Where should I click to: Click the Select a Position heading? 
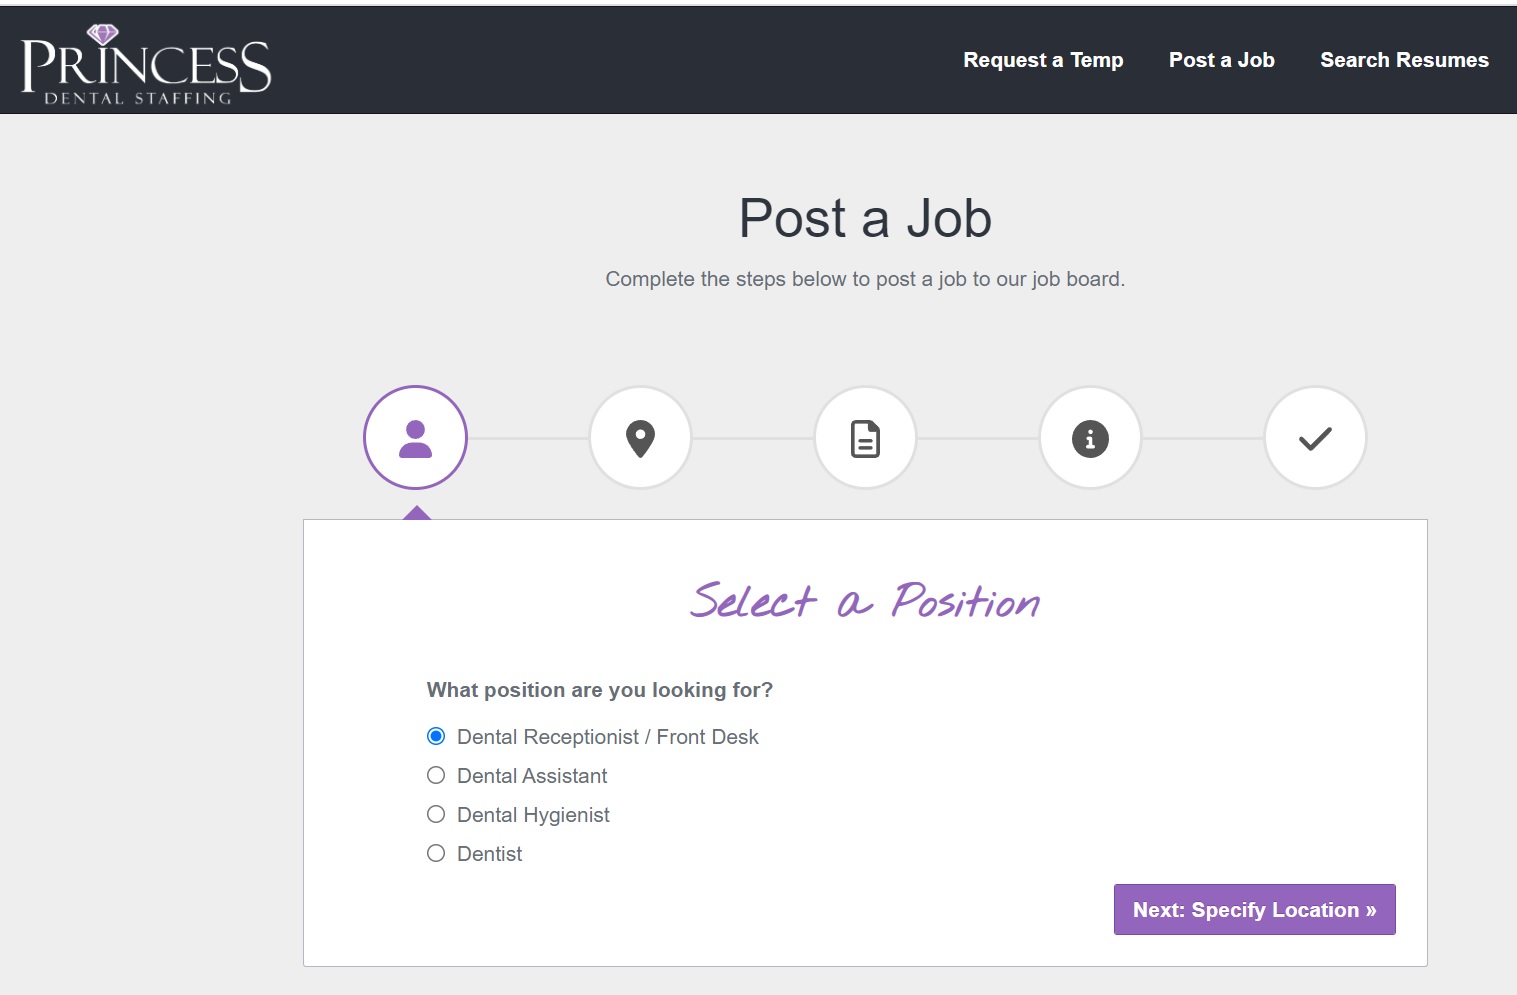865,601
